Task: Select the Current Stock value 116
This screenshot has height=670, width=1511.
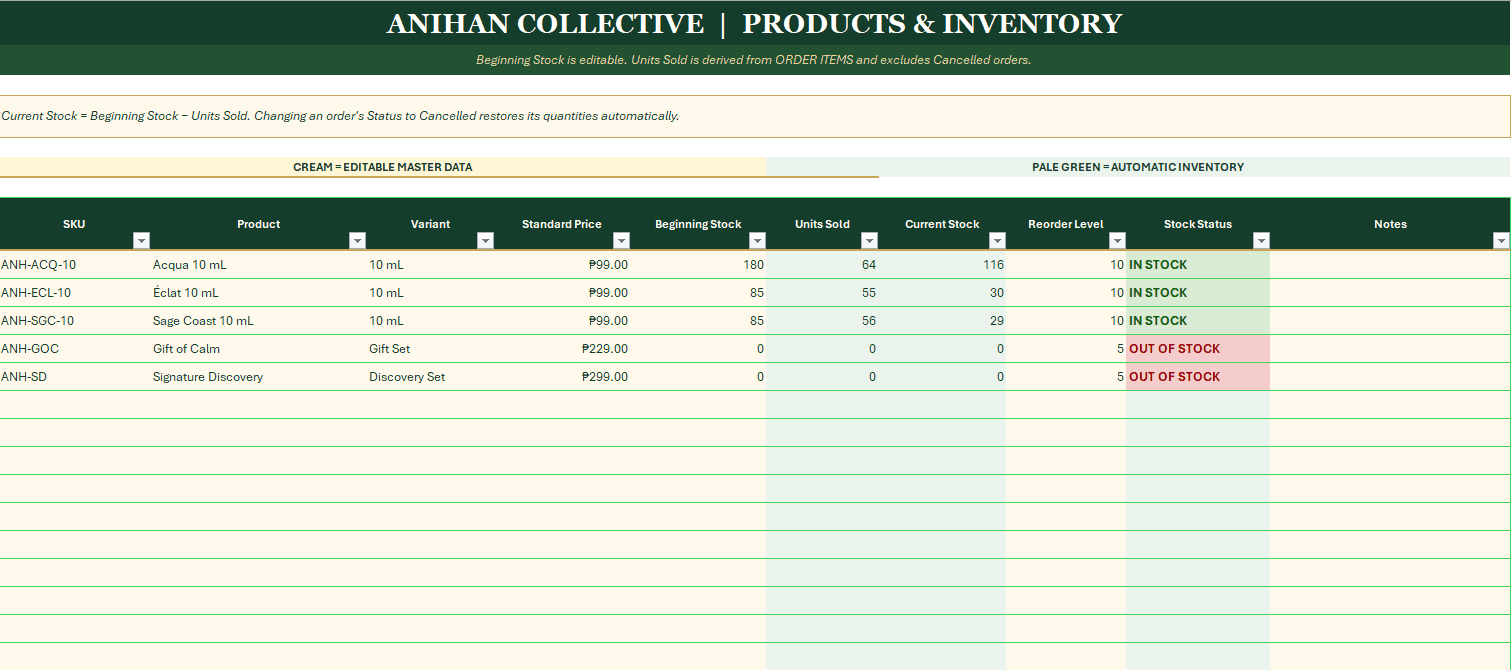Action: tap(942, 265)
